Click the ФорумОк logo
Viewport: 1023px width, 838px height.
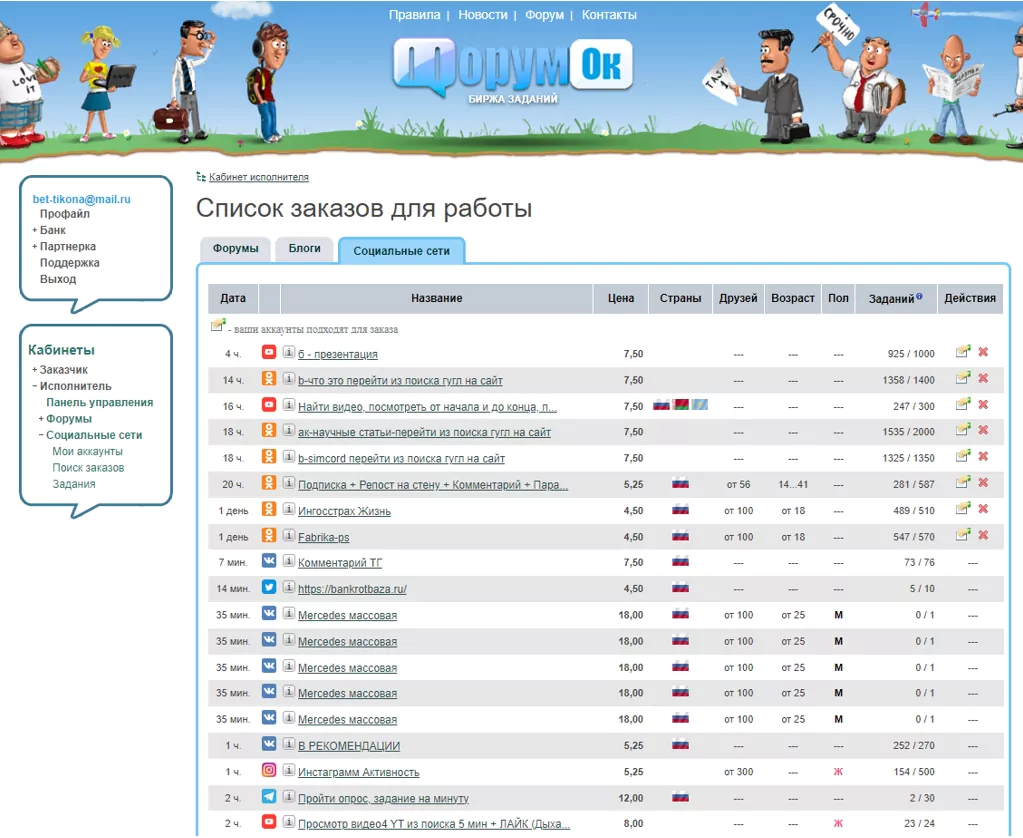pyautogui.click(x=513, y=70)
